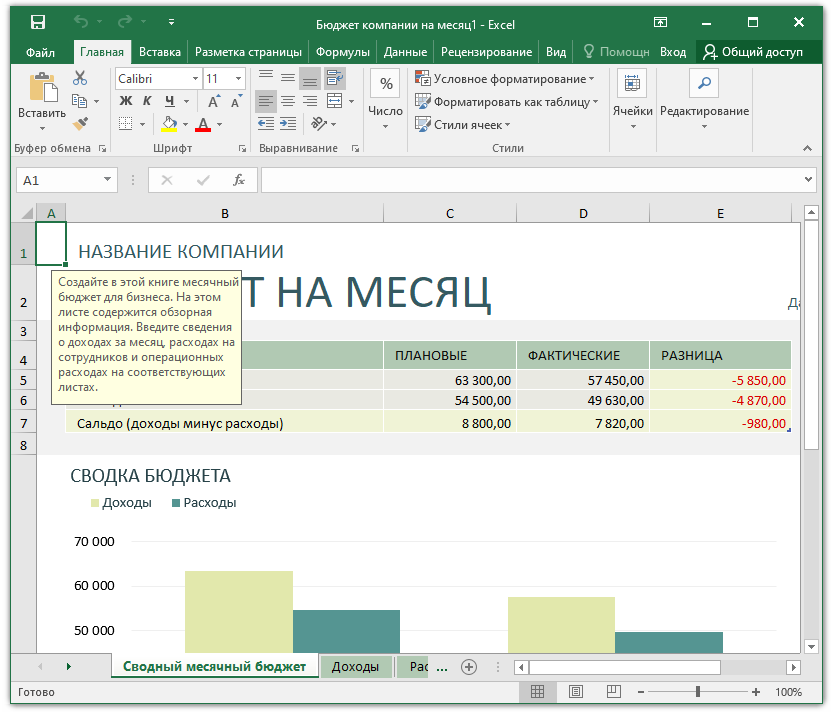Screen dimensions: 832x712
Task: Click Decrease Indent icon
Action: pyautogui.click(x=266, y=124)
